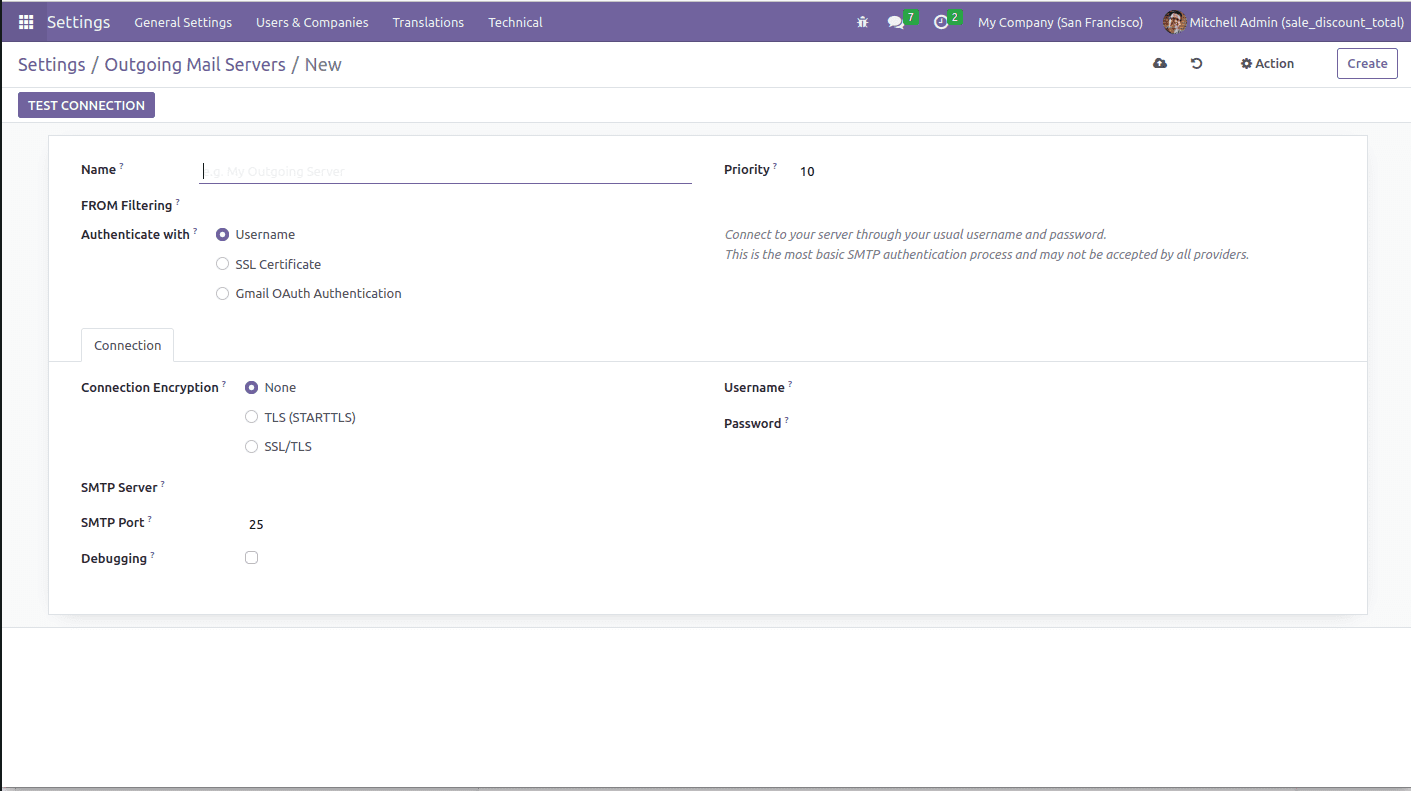1411x791 pixels.
Task: Click the FROM Filtering help question mark
Action: [x=178, y=202]
